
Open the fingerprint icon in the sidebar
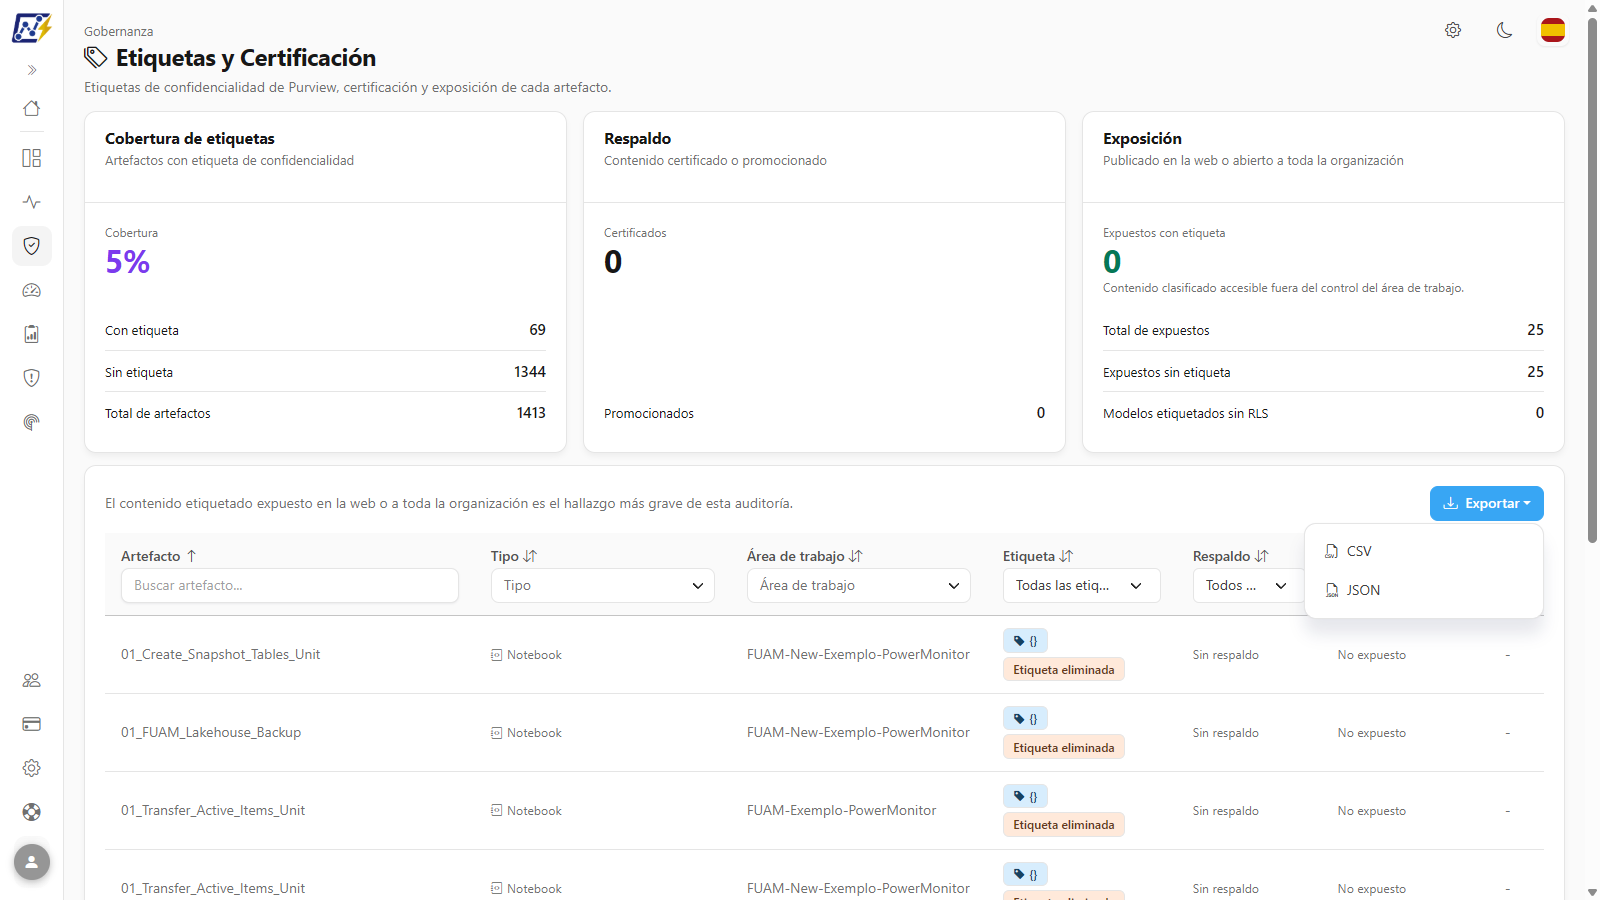[32, 422]
